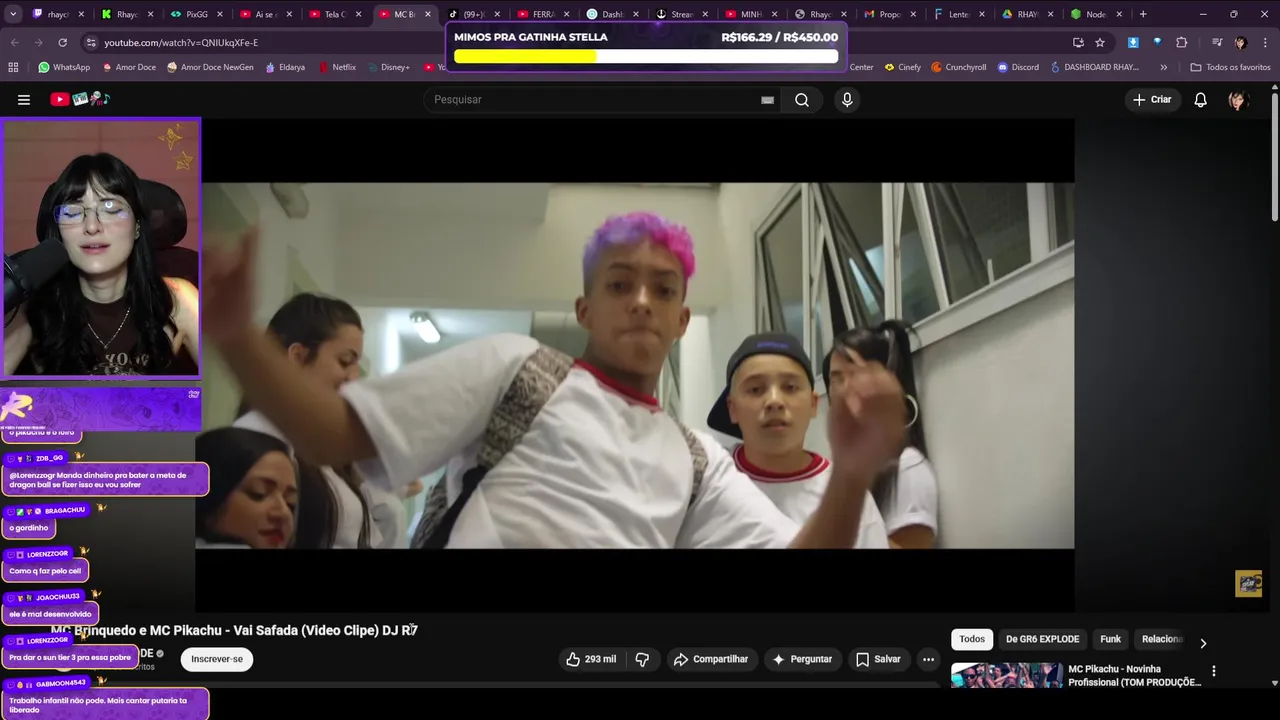Open the Disney+ bookmark
Image resolution: width=1280 pixels, height=720 pixels.
(x=388, y=67)
